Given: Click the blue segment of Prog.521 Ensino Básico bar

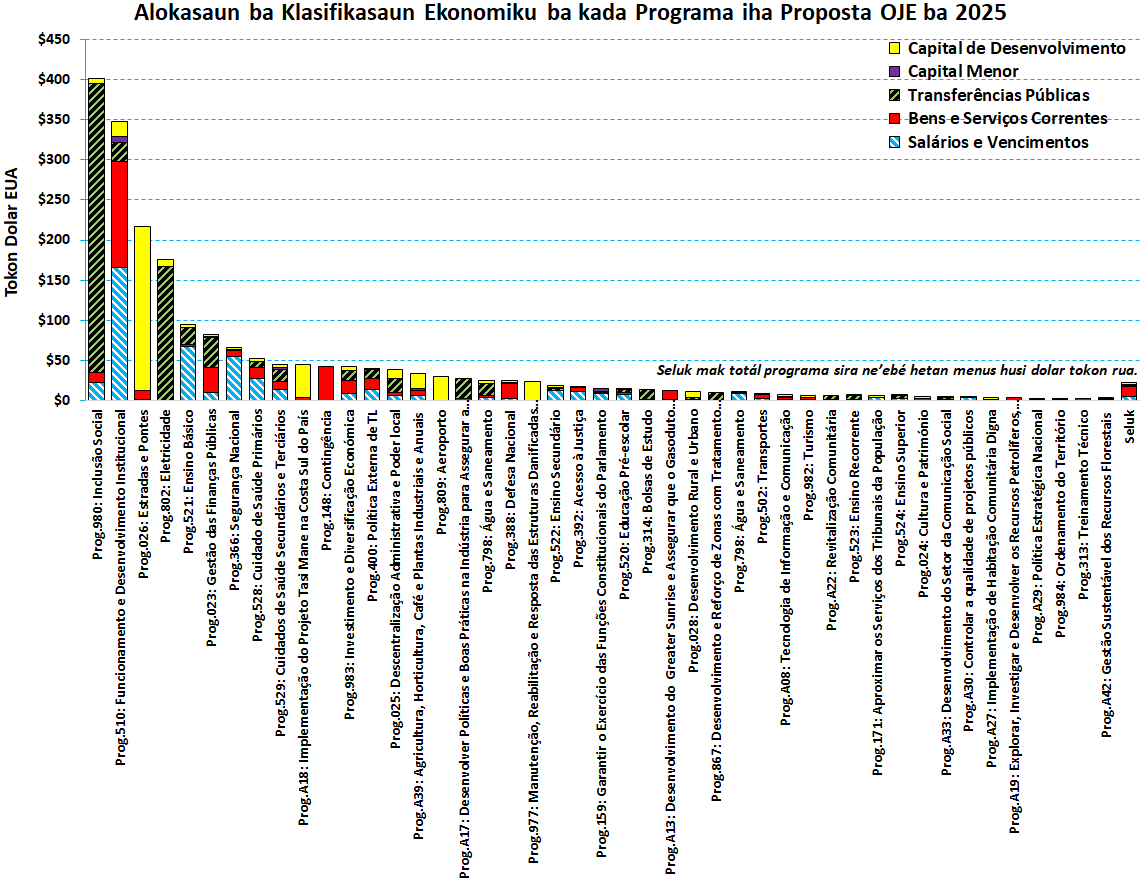Looking at the screenshot, I should click(188, 372).
